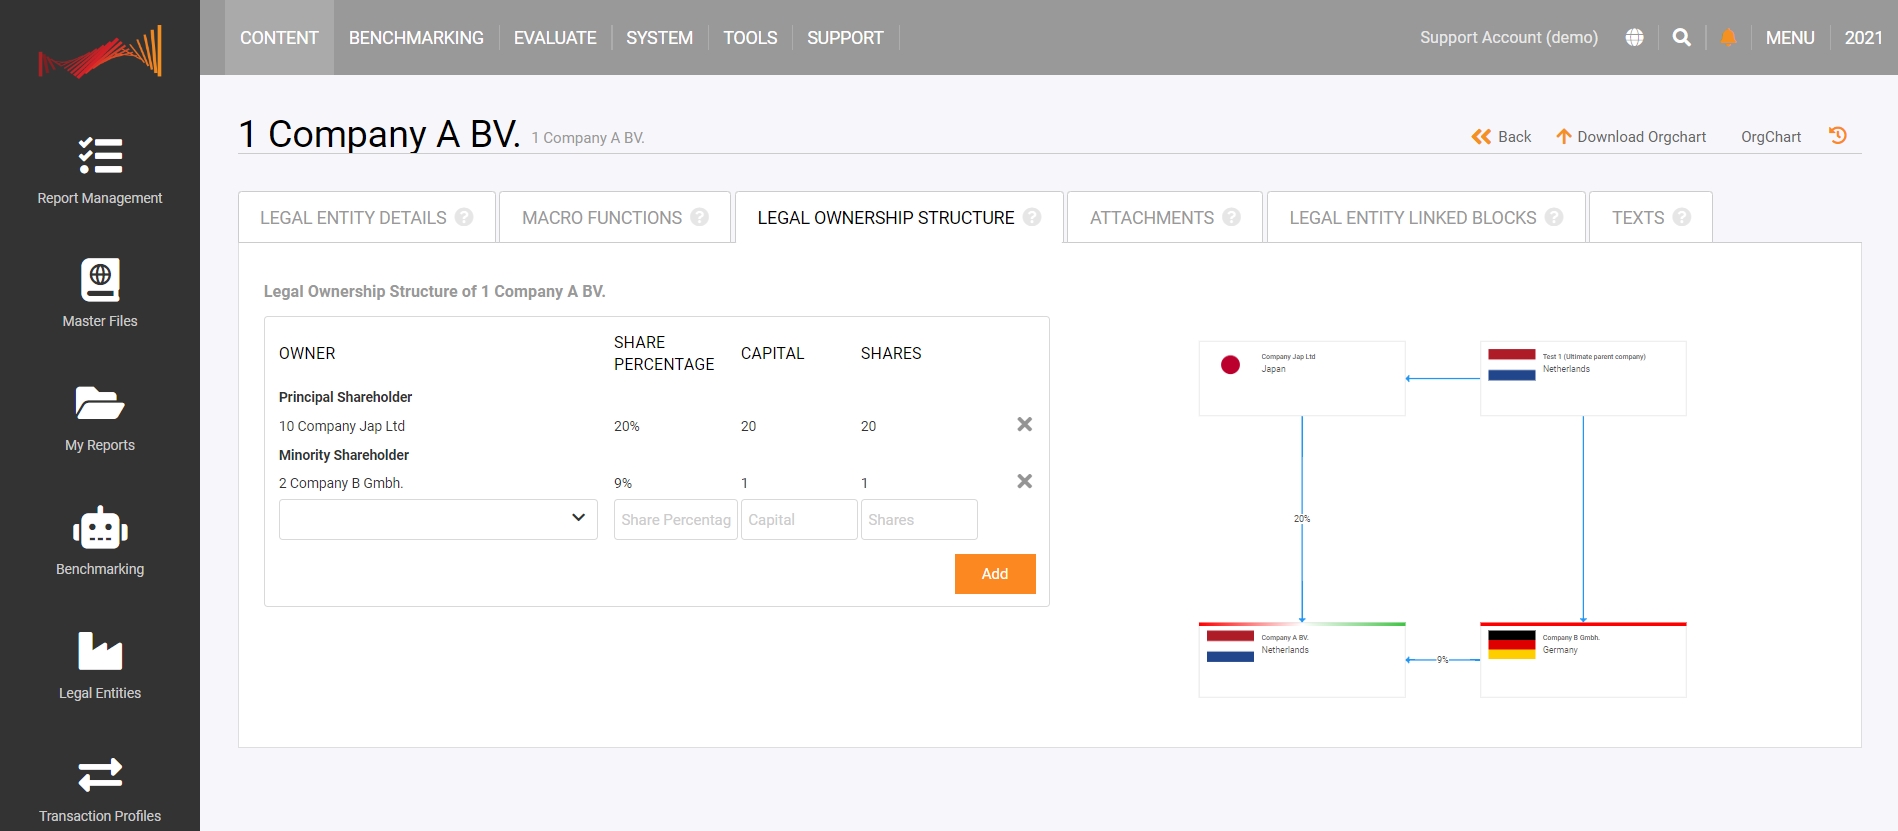Open My Reports folder icon
Screen dimensions: 1898x831
[x=100, y=403]
